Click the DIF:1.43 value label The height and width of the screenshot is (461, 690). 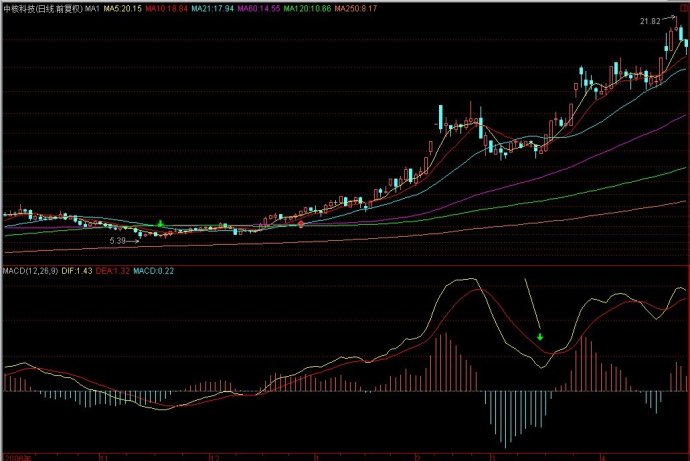point(77,271)
